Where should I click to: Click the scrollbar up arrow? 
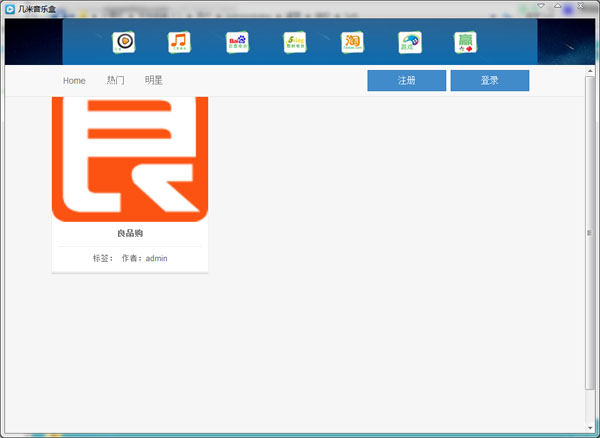point(589,71)
